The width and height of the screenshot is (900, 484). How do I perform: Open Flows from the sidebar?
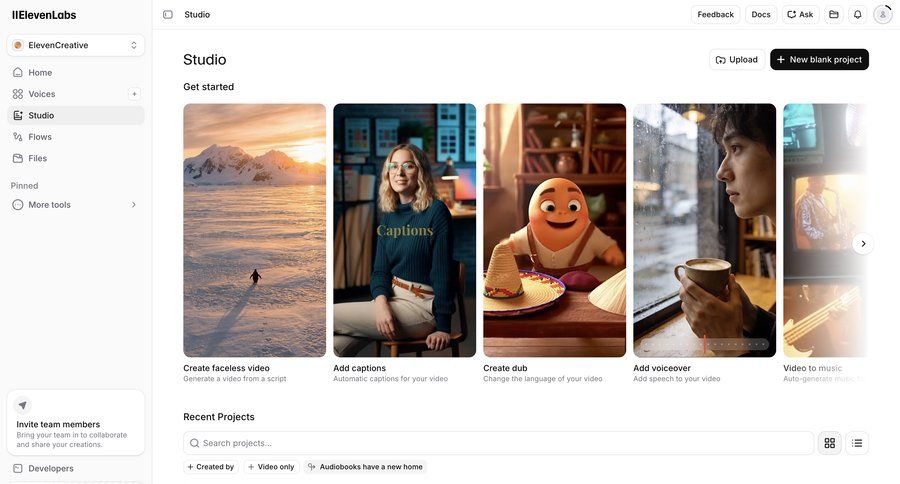[x=76, y=137]
